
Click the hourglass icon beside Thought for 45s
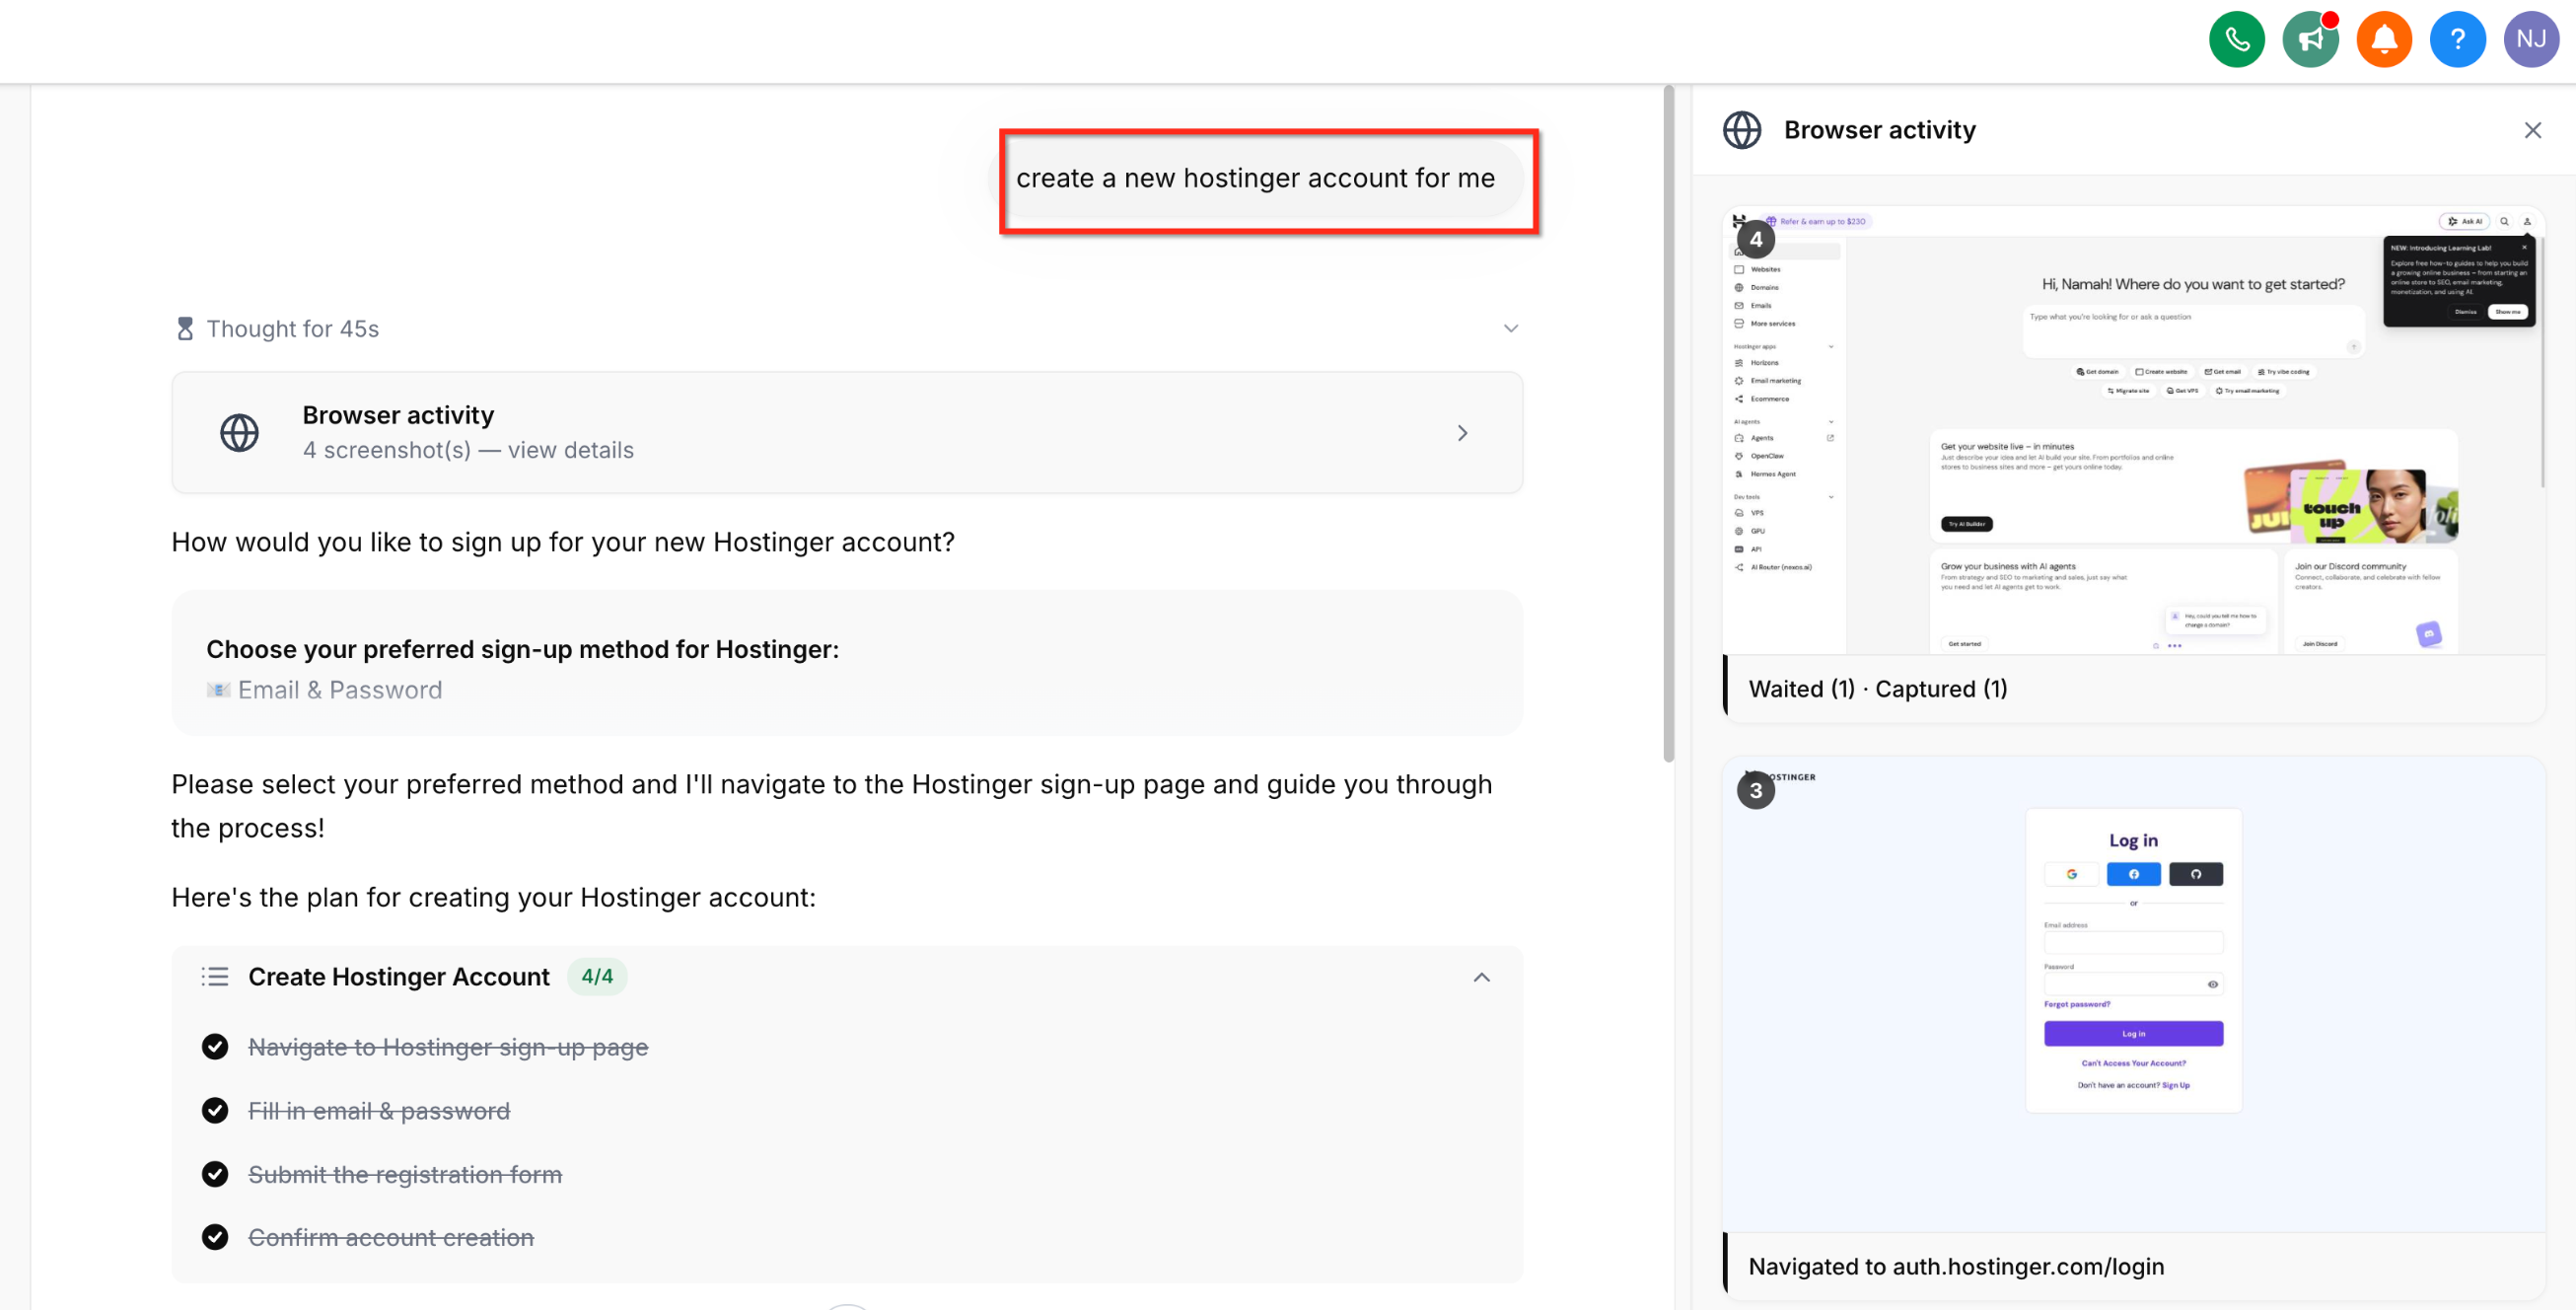point(185,329)
